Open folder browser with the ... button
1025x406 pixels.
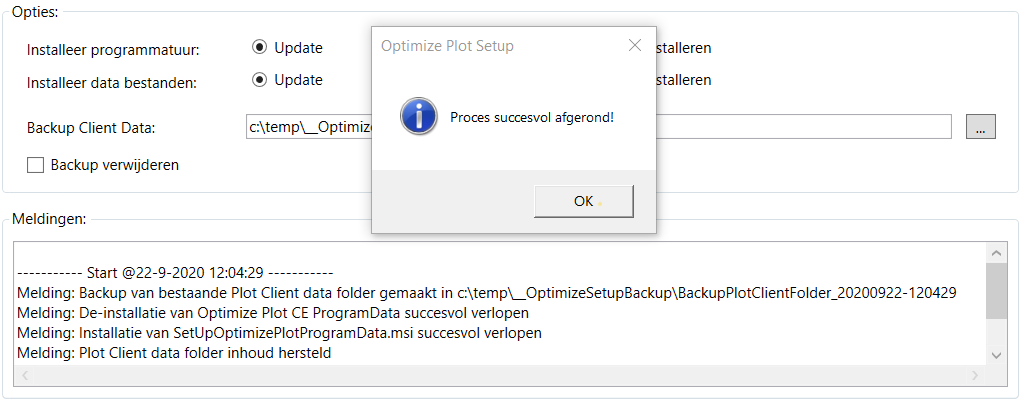click(981, 127)
